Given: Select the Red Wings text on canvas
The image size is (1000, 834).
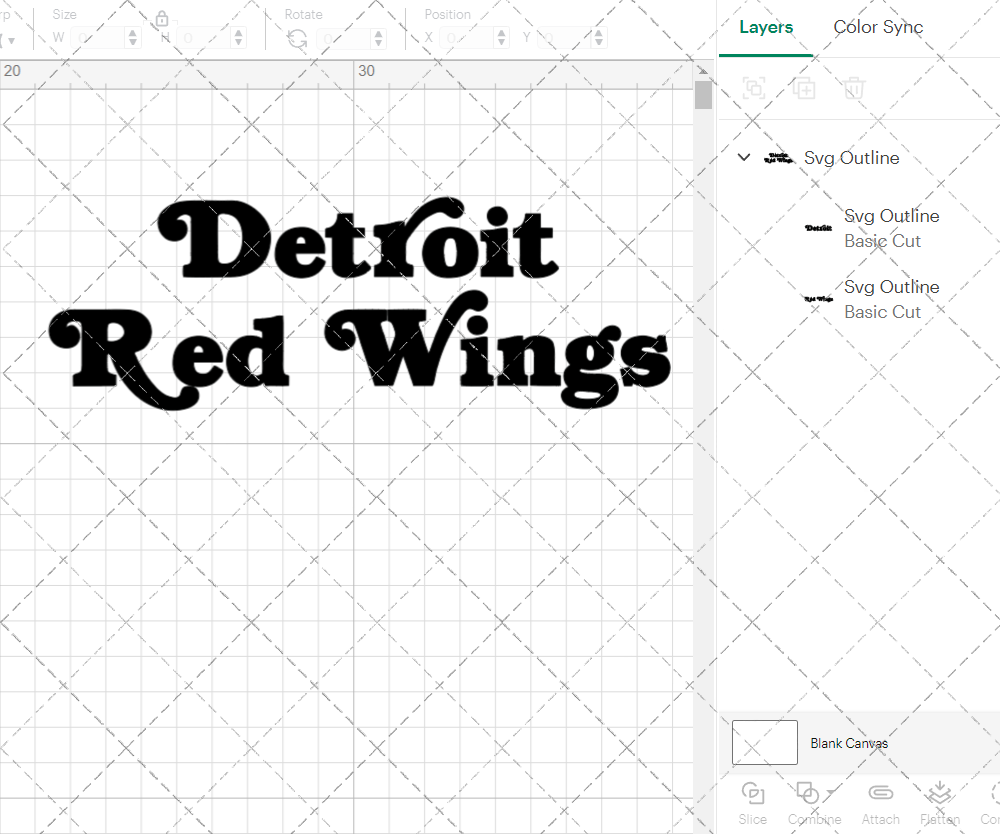Looking at the screenshot, I should pos(360,351).
